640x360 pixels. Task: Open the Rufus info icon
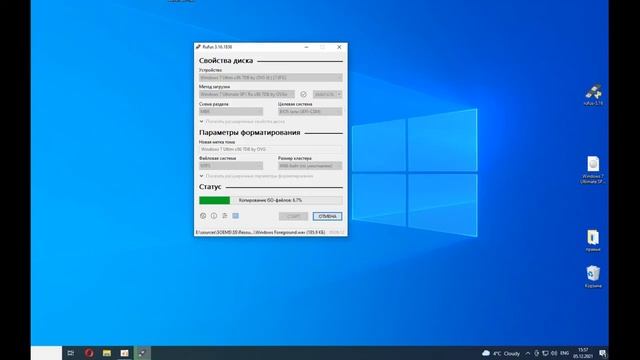(x=214, y=216)
